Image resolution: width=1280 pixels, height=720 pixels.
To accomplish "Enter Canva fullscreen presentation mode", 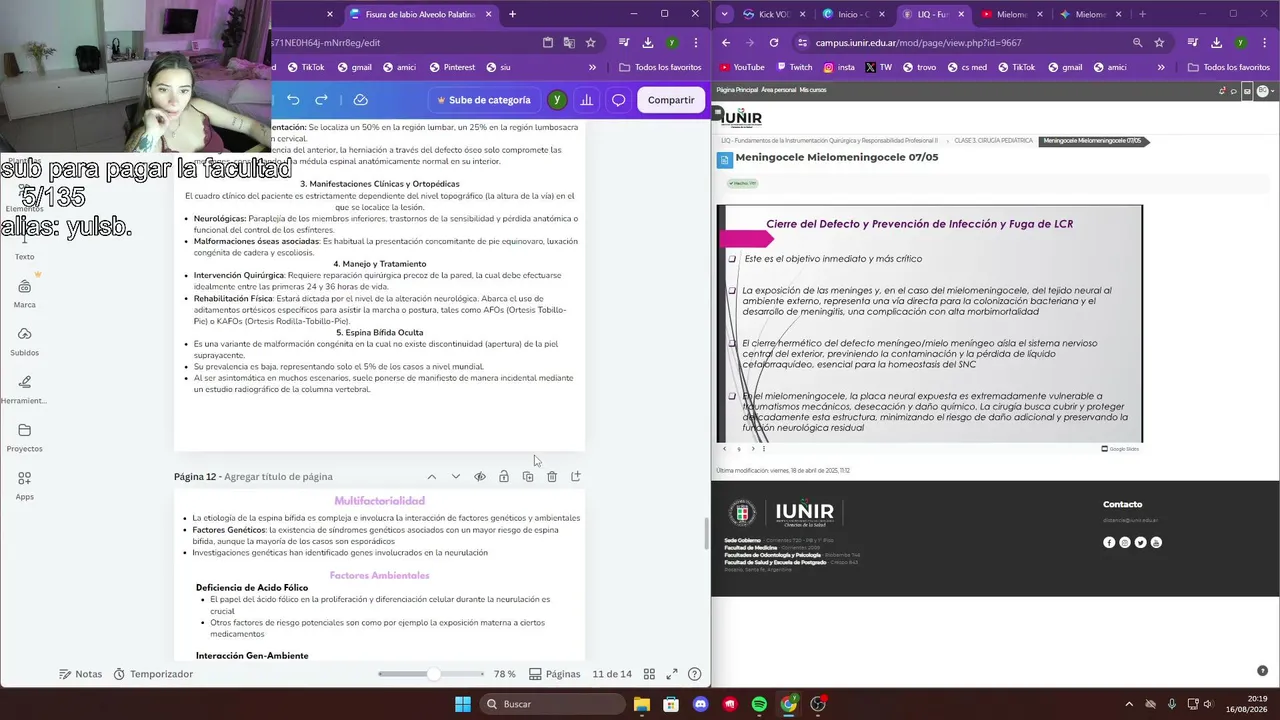I will coord(672,674).
